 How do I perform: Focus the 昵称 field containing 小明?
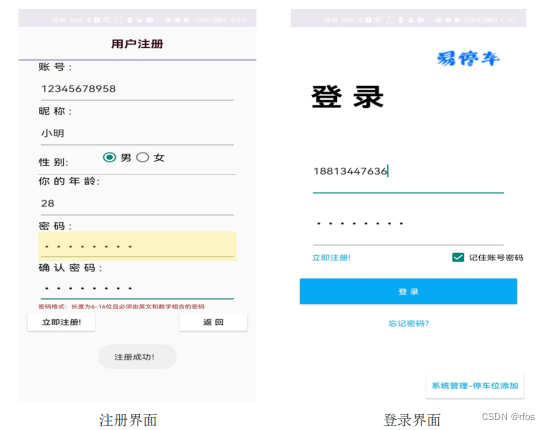[137, 133]
